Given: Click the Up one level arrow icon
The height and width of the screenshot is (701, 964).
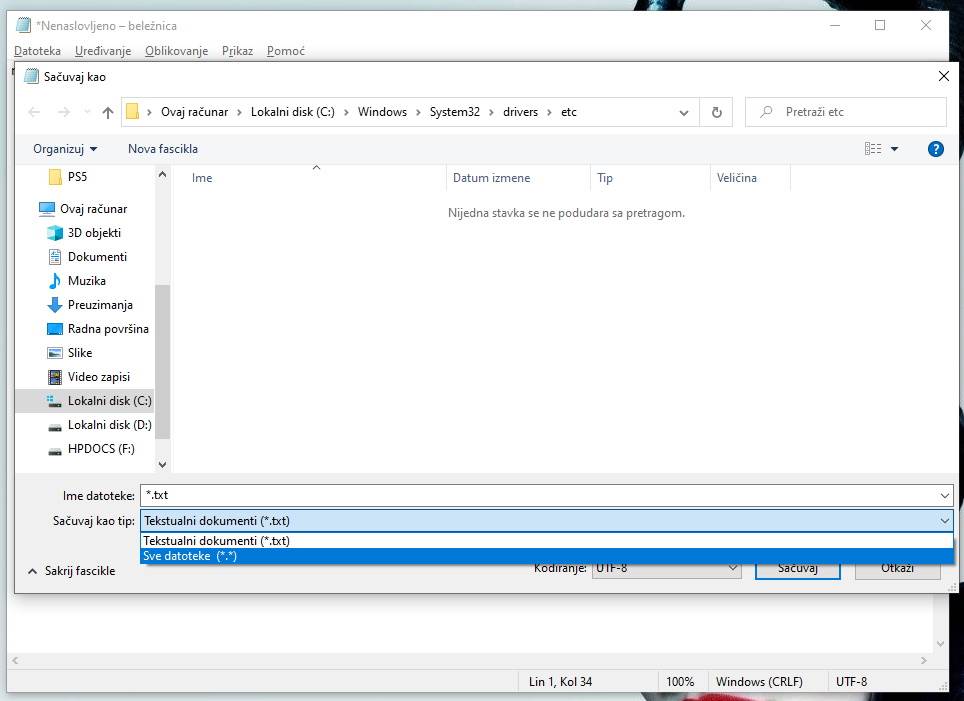Looking at the screenshot, I should pos(108,112).
